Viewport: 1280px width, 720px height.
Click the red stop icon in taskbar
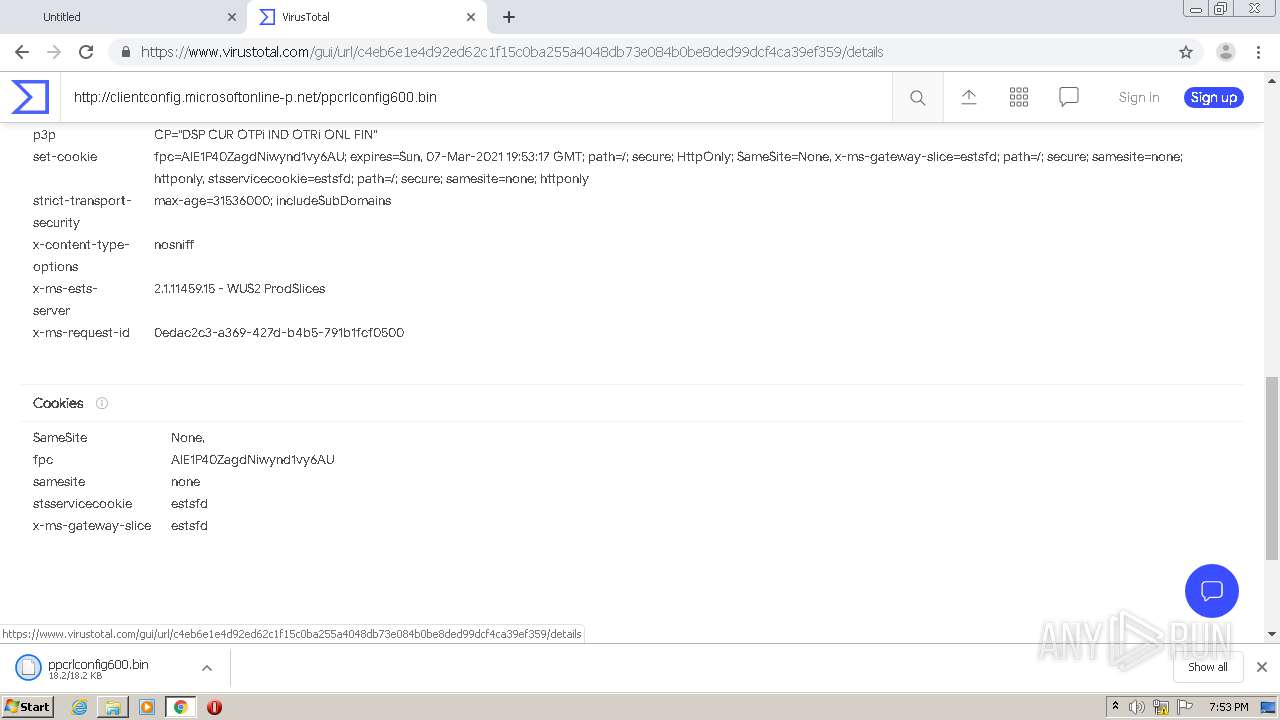214,707
